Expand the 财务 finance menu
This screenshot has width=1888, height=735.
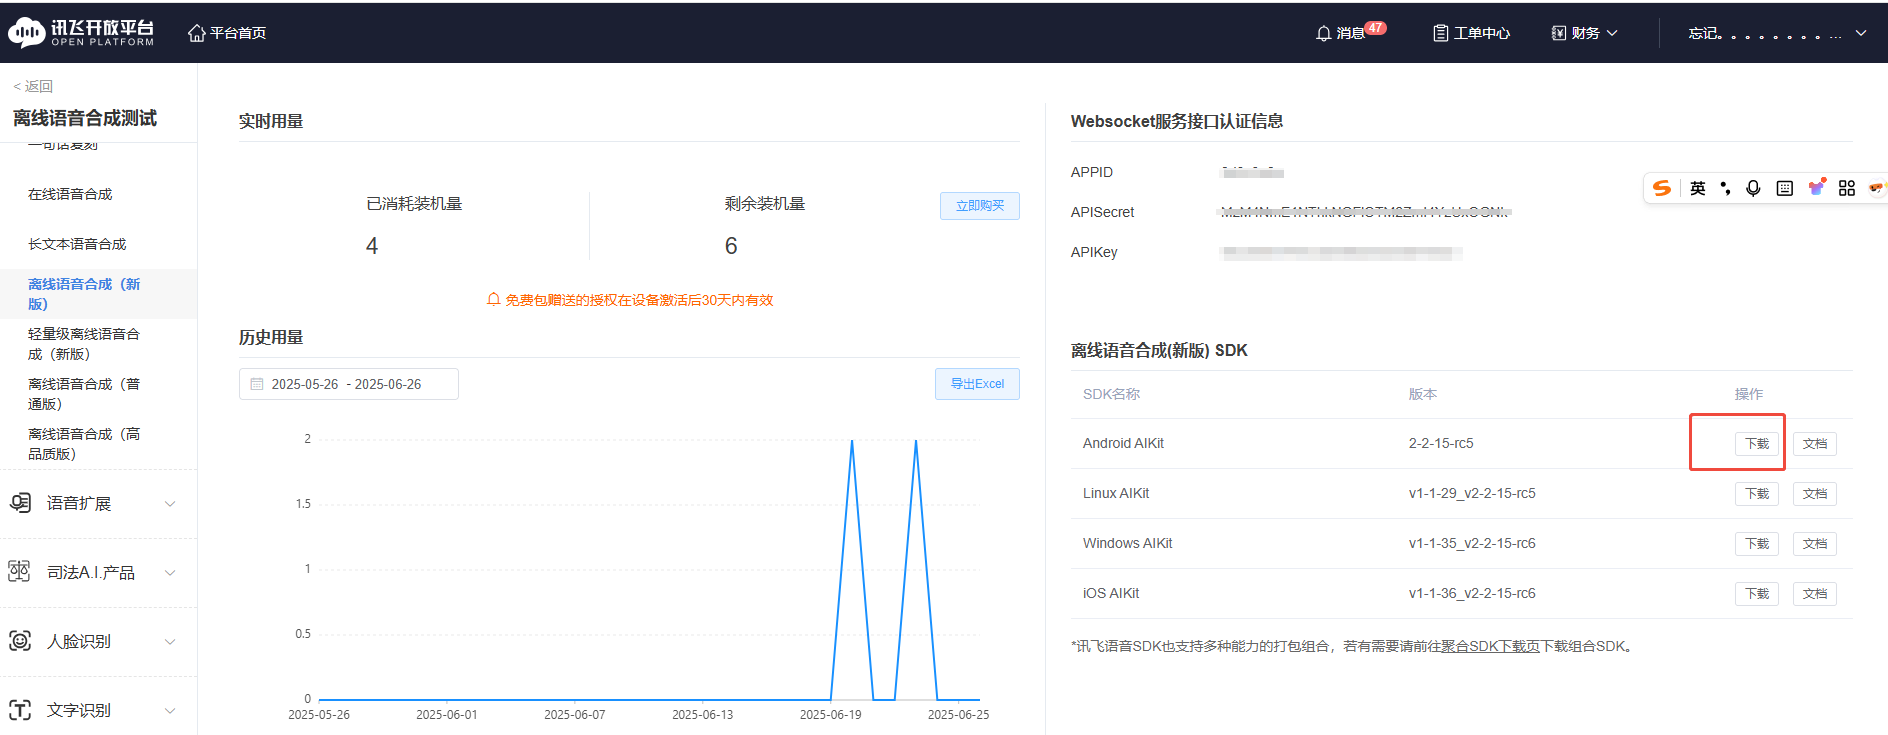(x=1584, y=33)
